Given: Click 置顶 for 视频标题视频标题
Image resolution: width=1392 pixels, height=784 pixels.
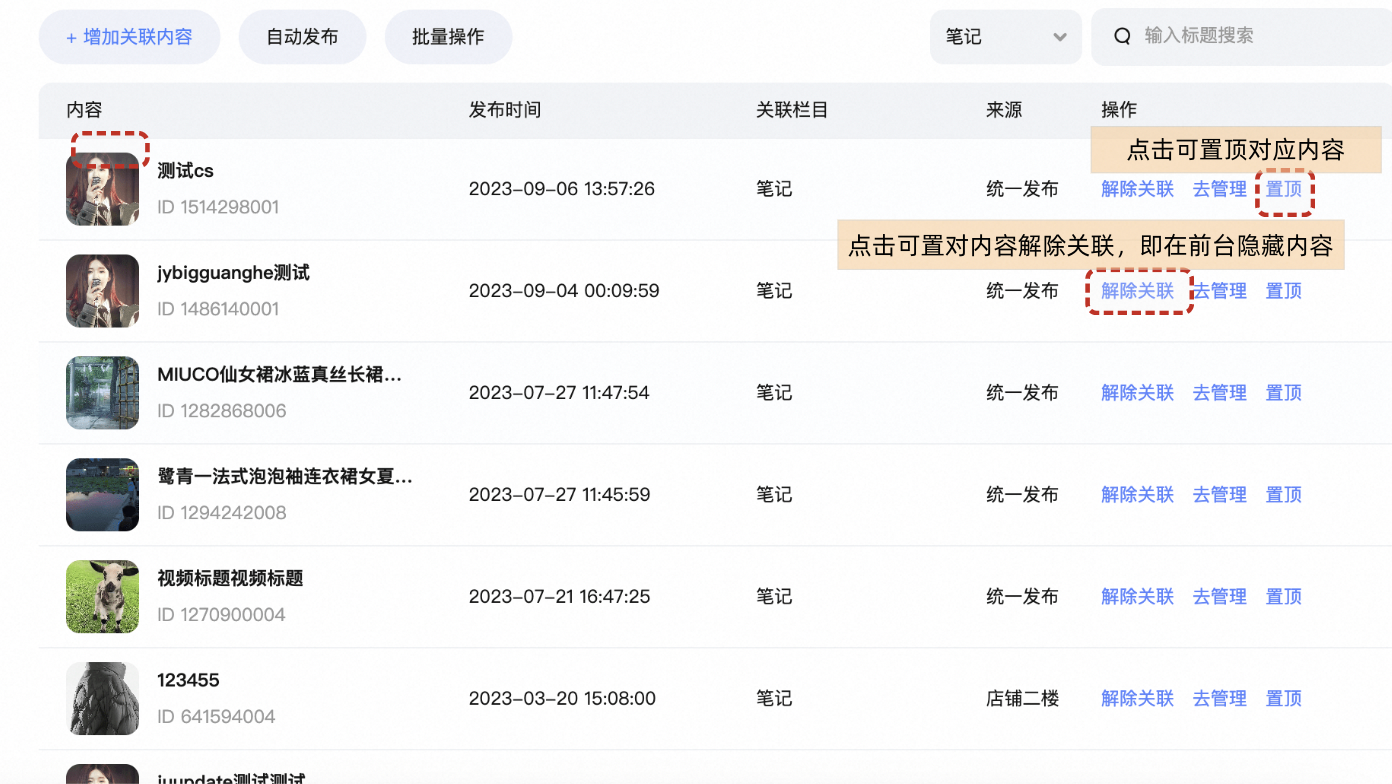Looking at the screenshot, I should coord(1284,597).
